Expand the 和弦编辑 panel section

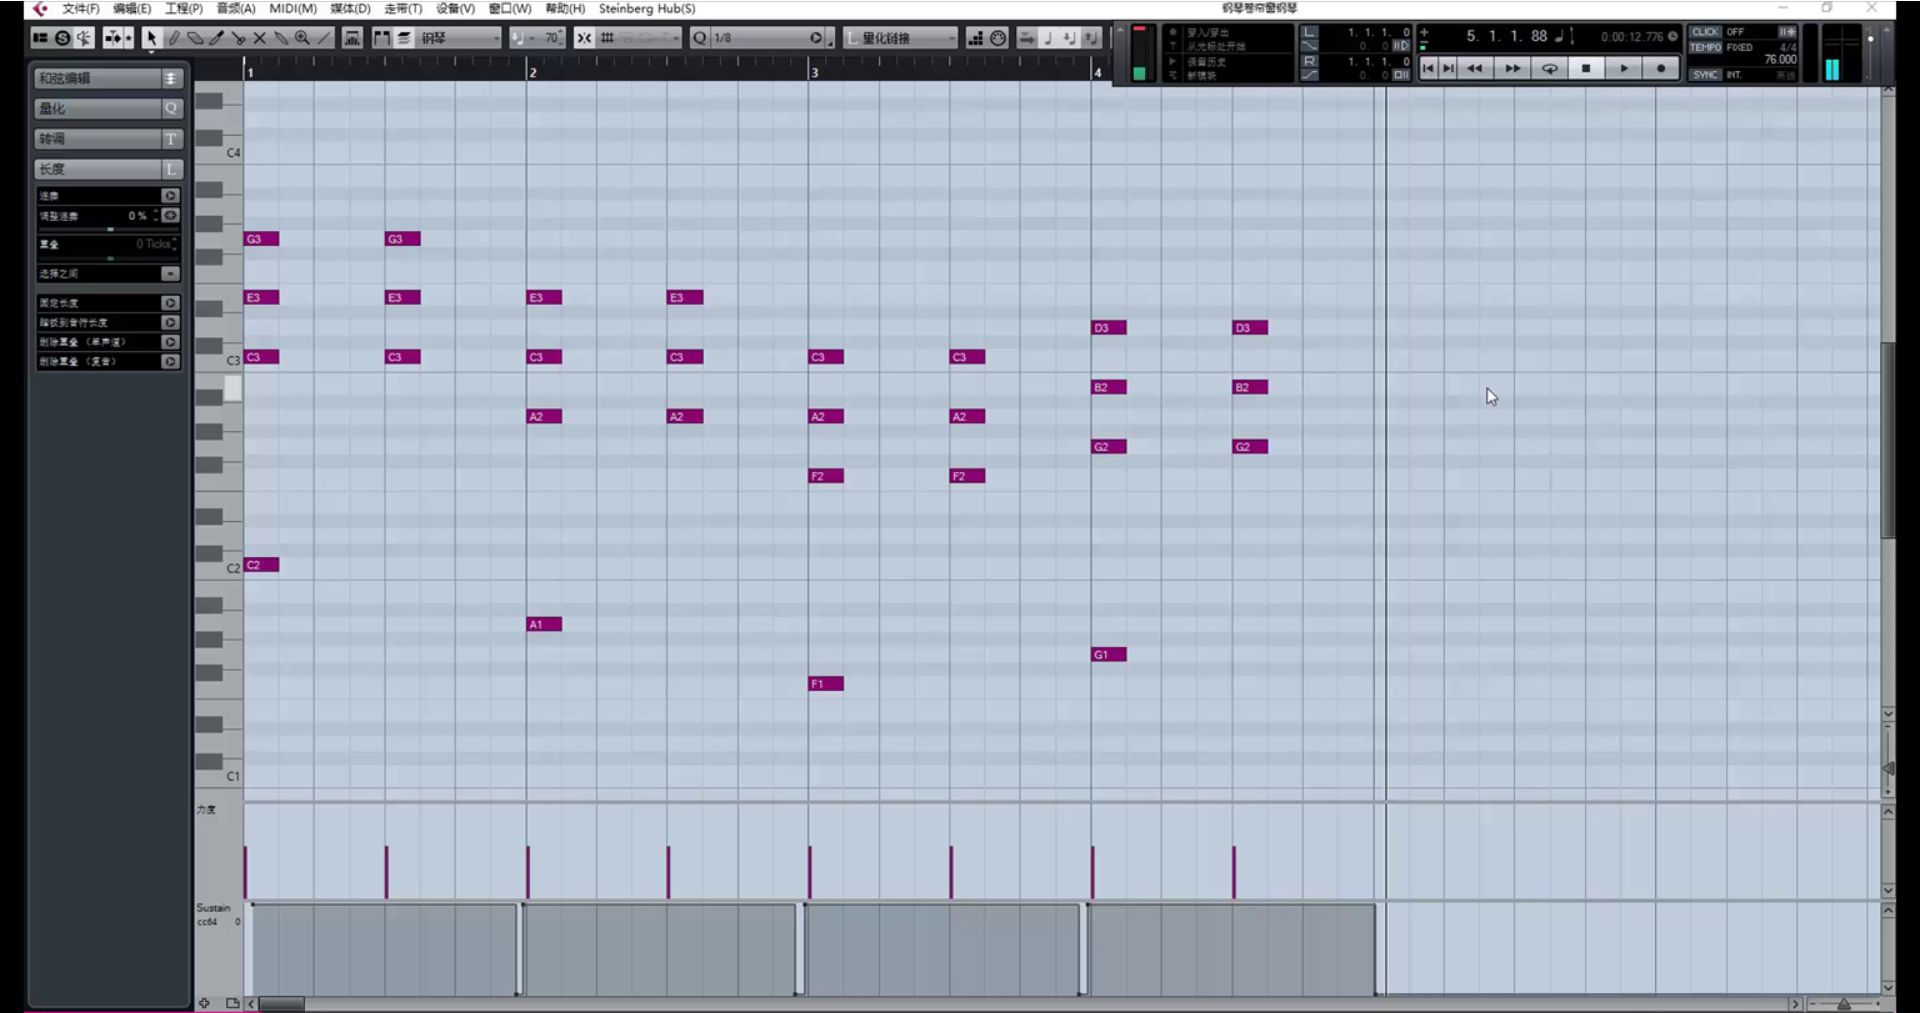coord(108,78)
